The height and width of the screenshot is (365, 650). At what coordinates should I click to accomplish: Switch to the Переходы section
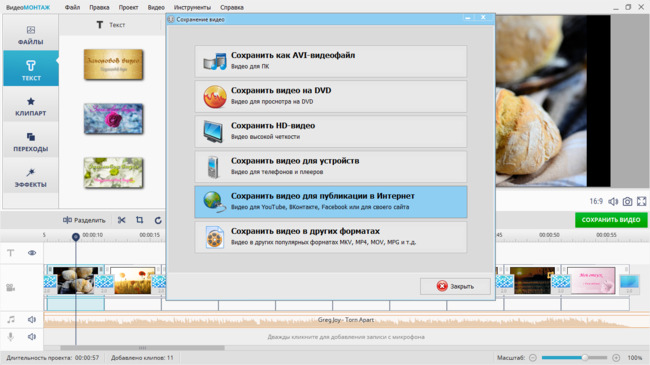click(31, 142)
